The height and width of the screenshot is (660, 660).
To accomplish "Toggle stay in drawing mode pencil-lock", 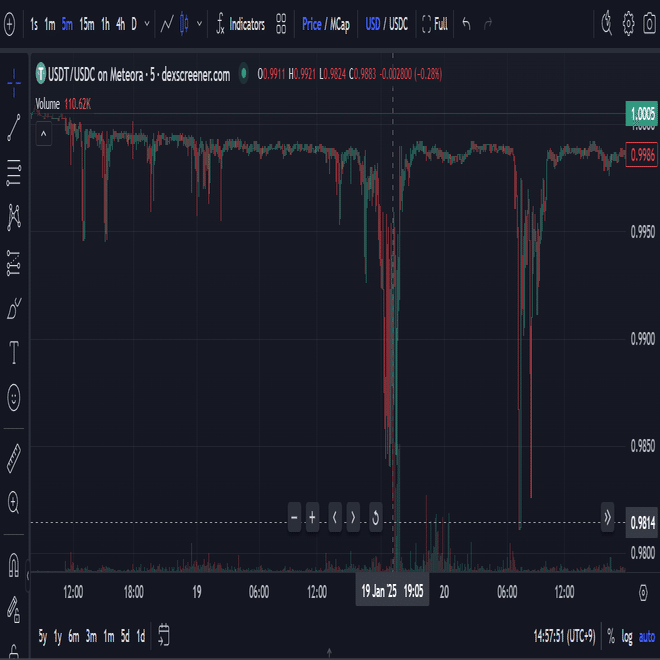I will point(14,609).
